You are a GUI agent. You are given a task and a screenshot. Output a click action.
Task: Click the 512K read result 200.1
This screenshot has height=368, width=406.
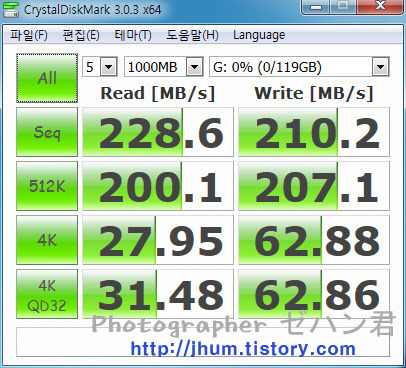tap(158, 186)
